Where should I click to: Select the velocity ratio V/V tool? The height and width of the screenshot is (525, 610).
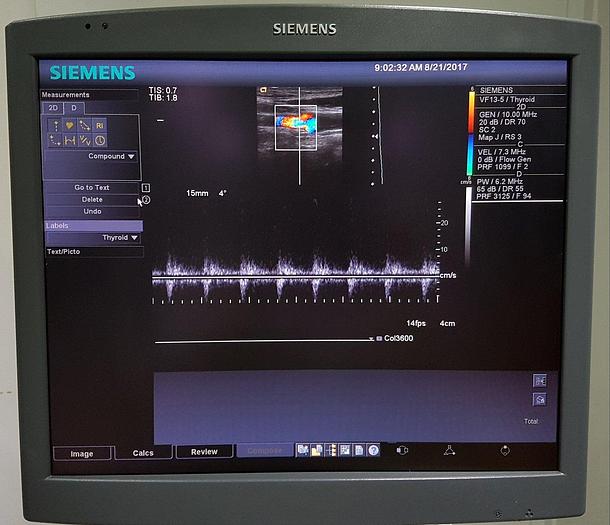click(x=84, y=140)
